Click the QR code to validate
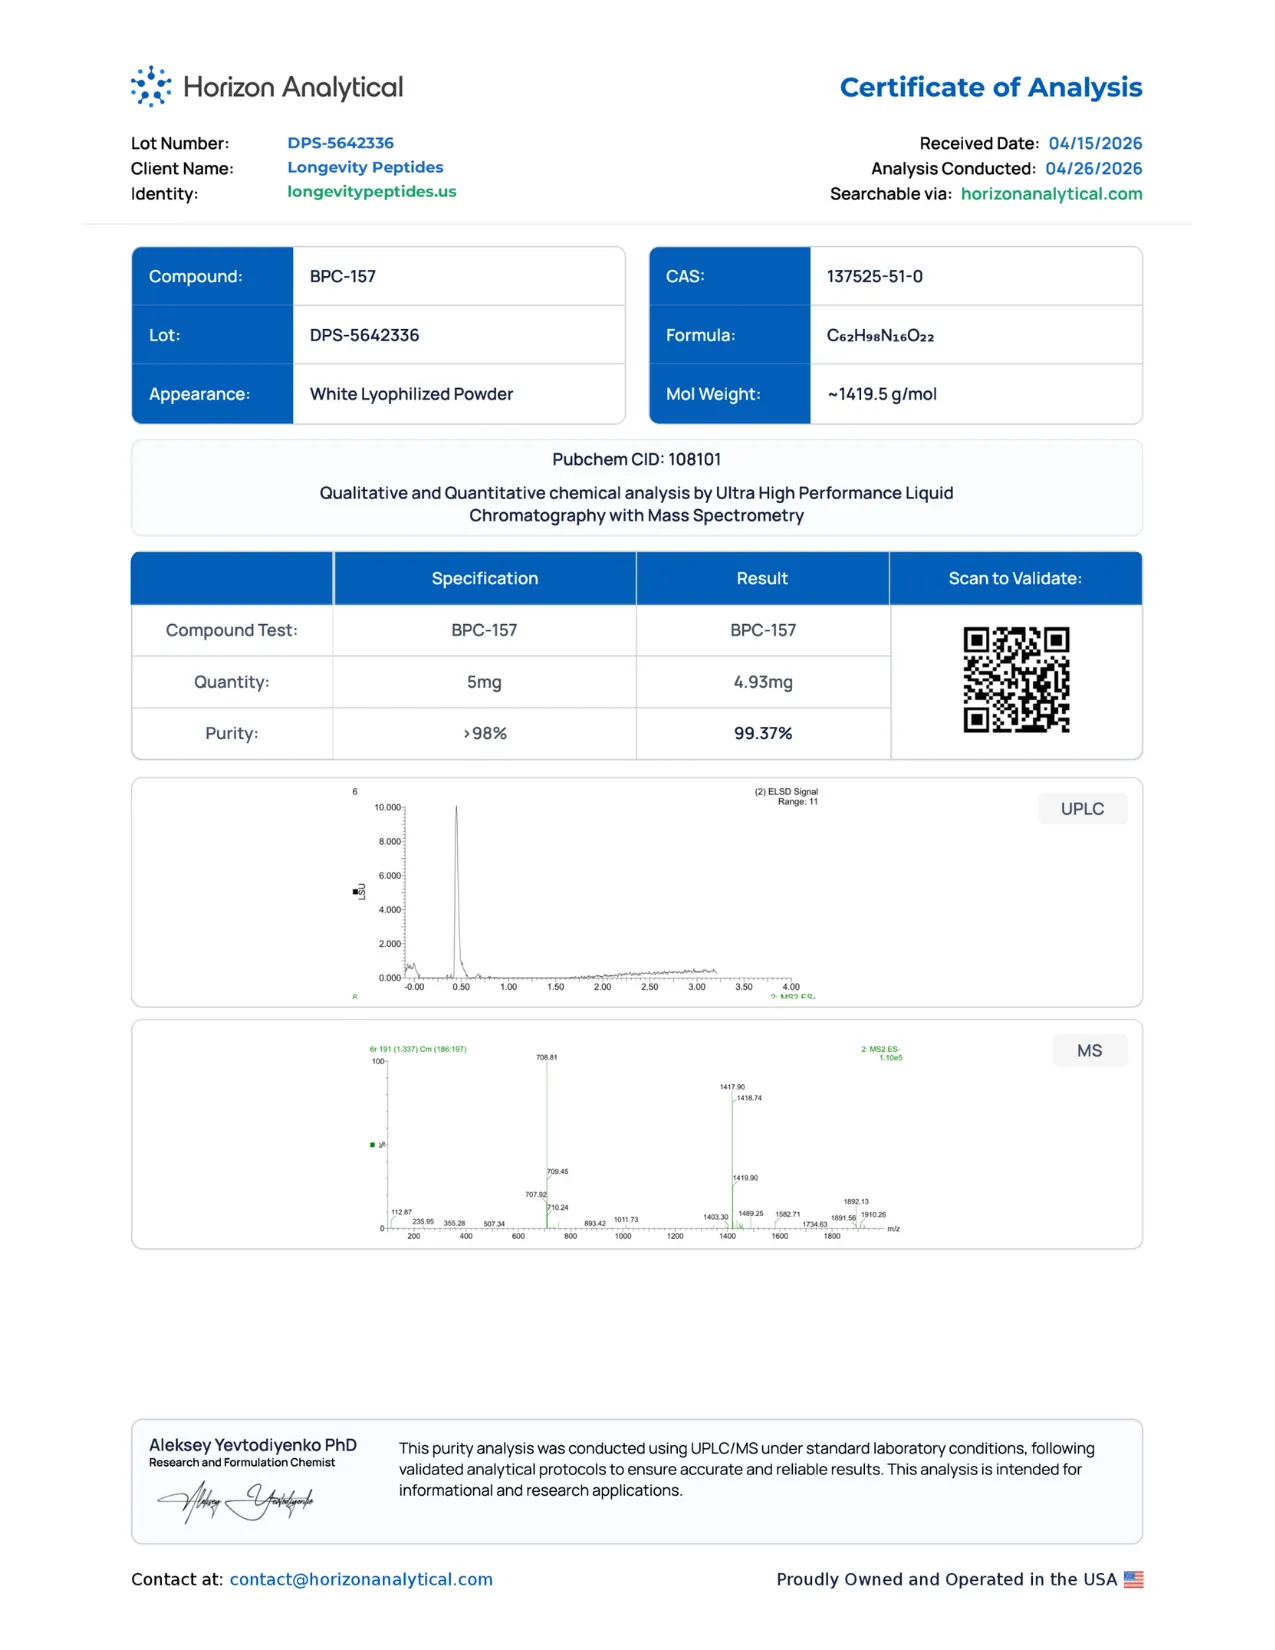Image resolution: width=1275 pixels, height=1650 pixels. tap(1016, 680)
